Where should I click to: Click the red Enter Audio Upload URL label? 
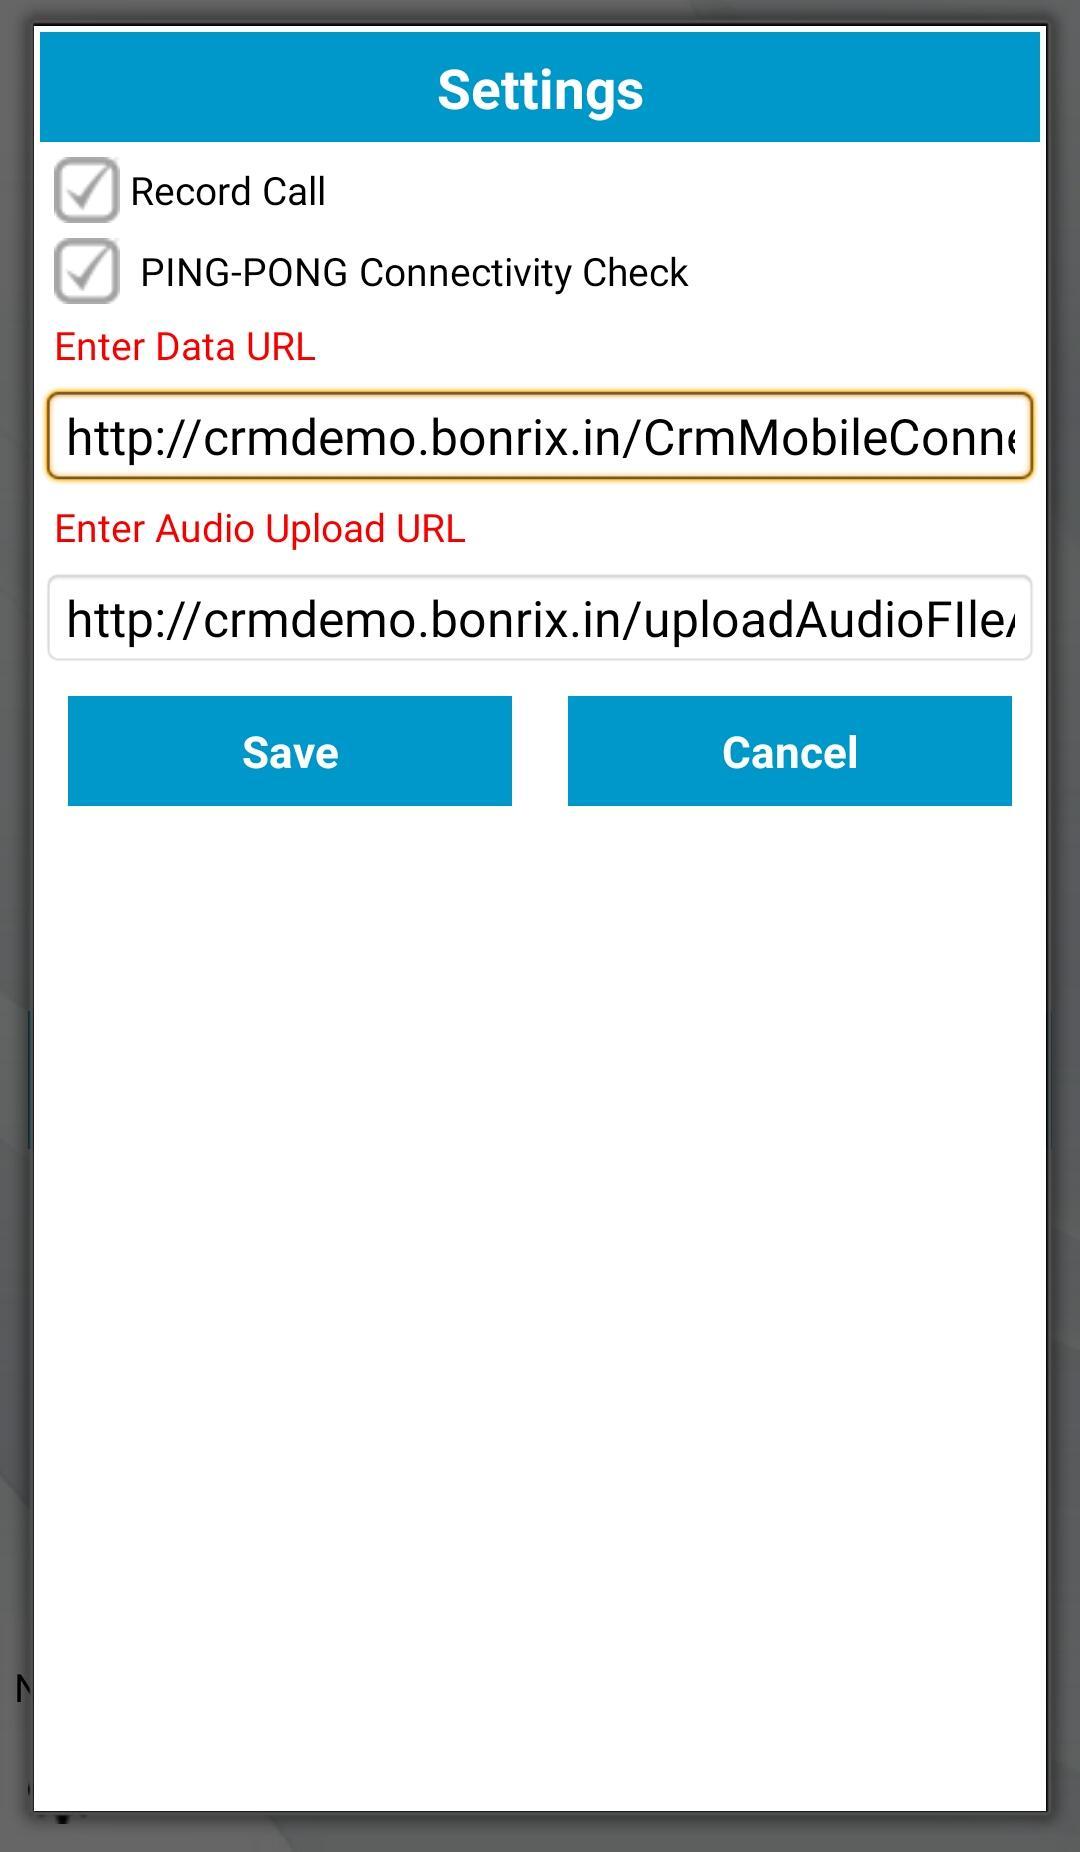point(260,529)
